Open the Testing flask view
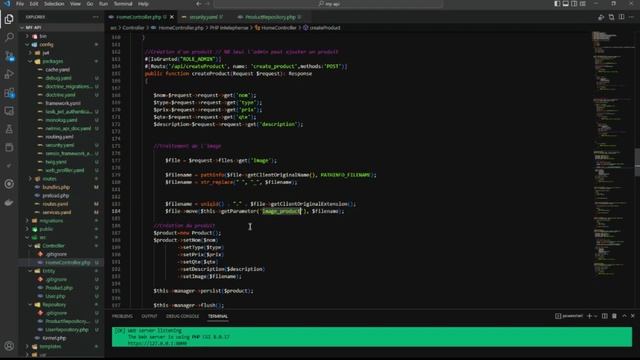The height and width of the screenshot is (360, 640). coord(9,129)
